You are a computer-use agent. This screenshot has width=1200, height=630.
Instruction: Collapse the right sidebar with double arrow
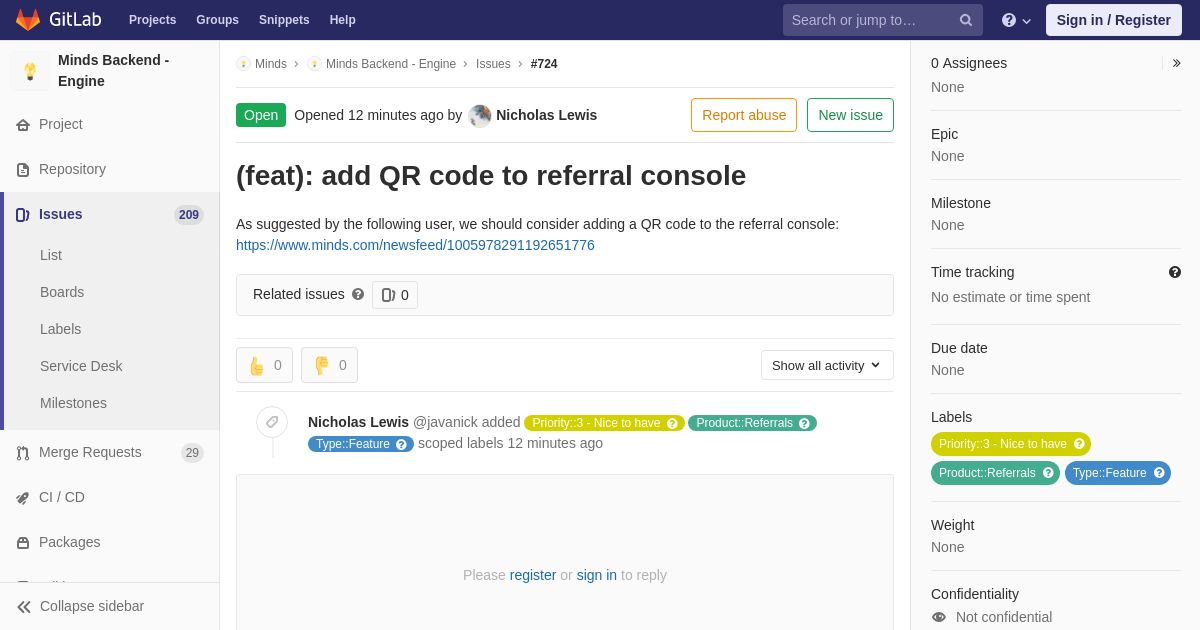(1176, 63)
